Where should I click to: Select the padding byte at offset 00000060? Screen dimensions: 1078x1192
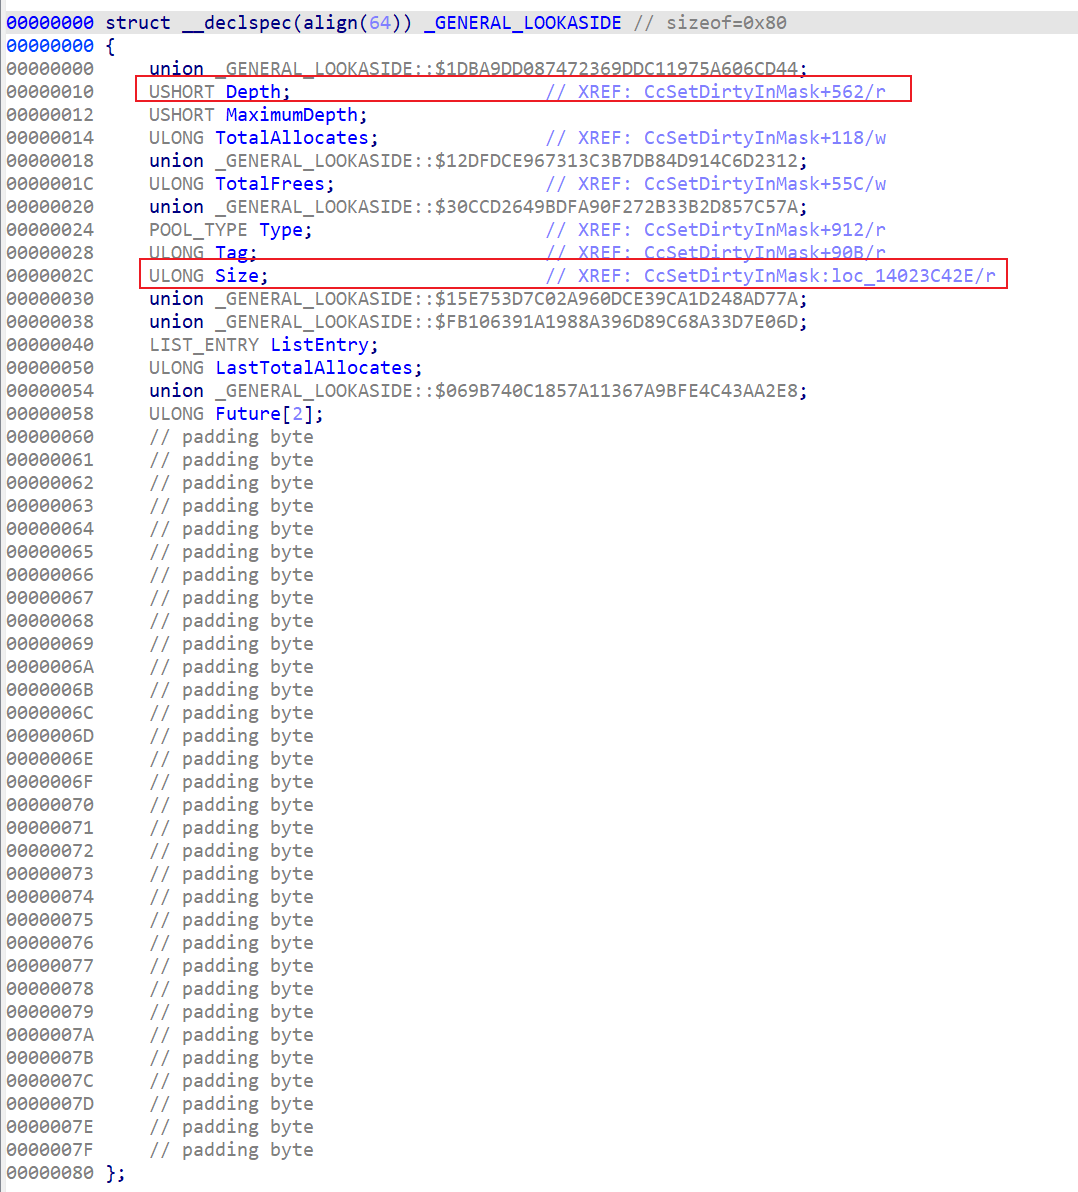[x=231, y=437]
